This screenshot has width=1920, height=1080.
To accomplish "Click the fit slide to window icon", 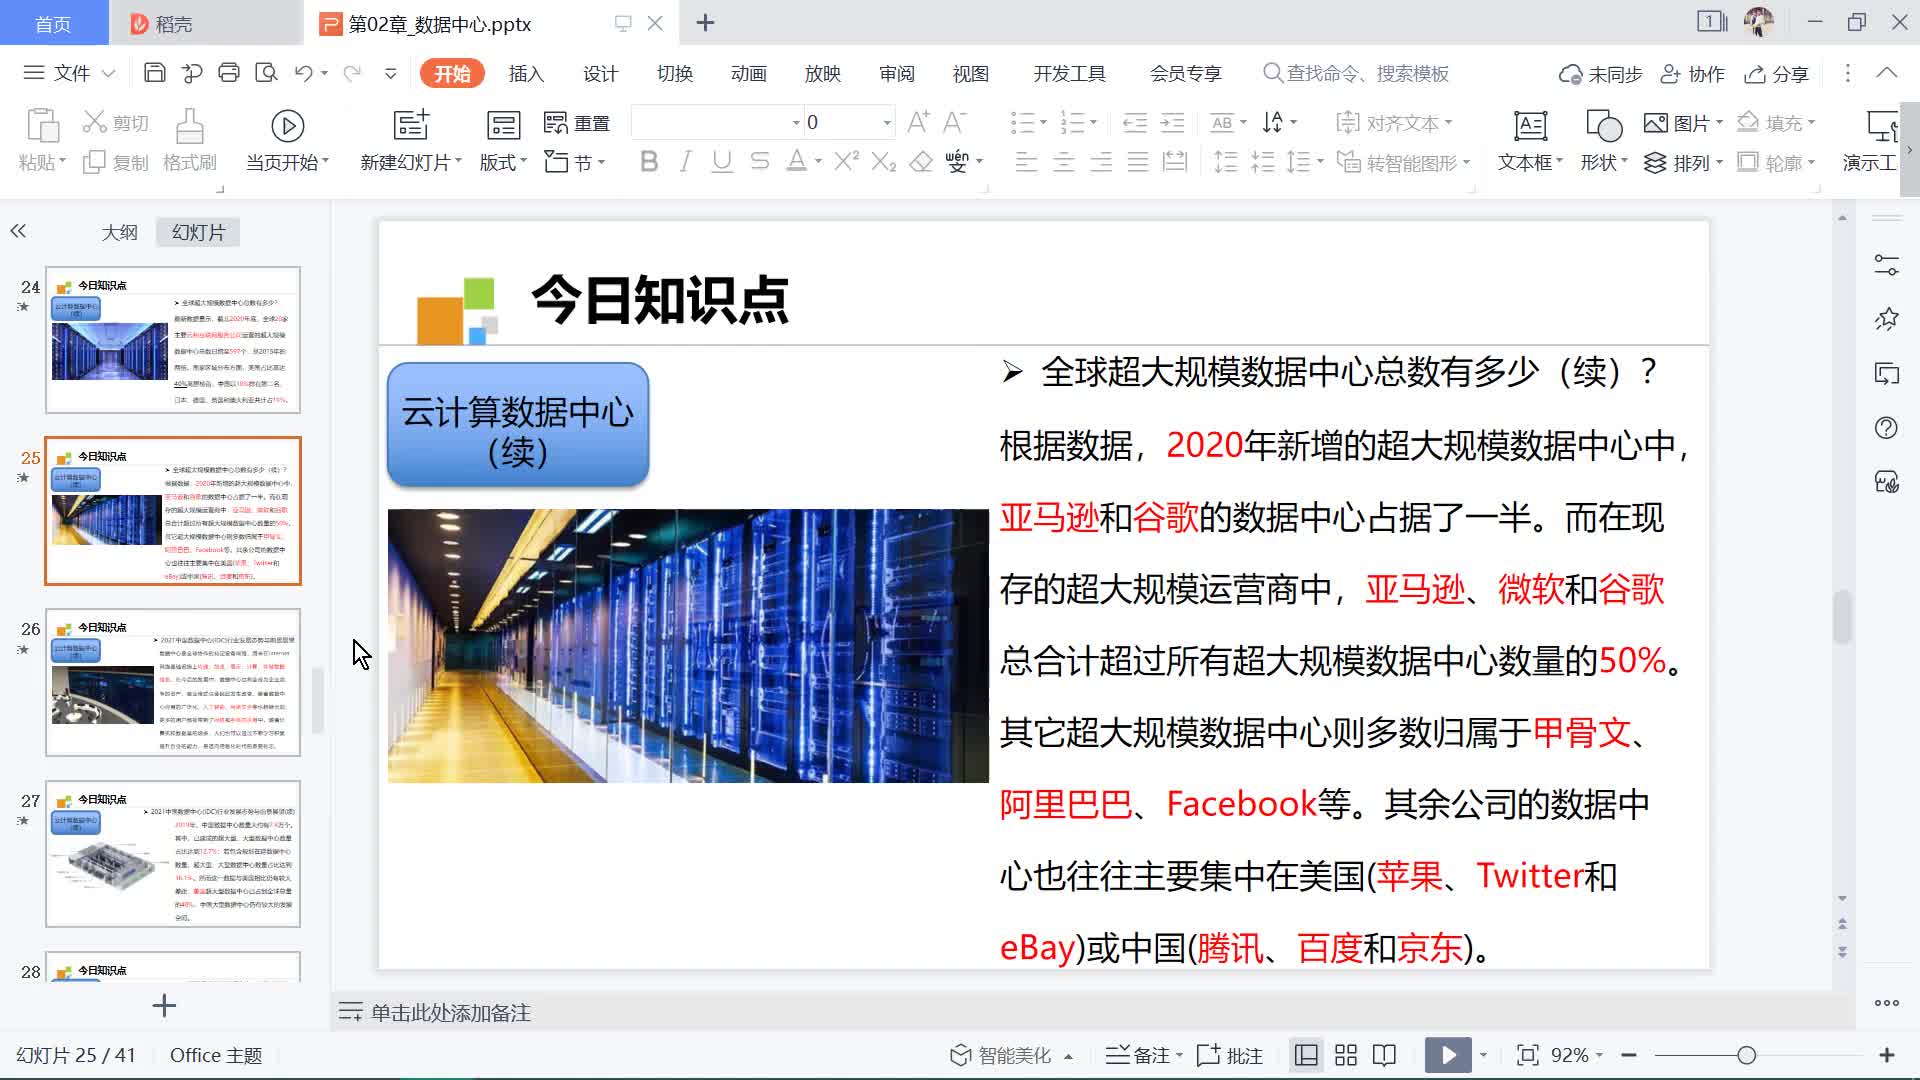I will click(x=1527, y=1055).
